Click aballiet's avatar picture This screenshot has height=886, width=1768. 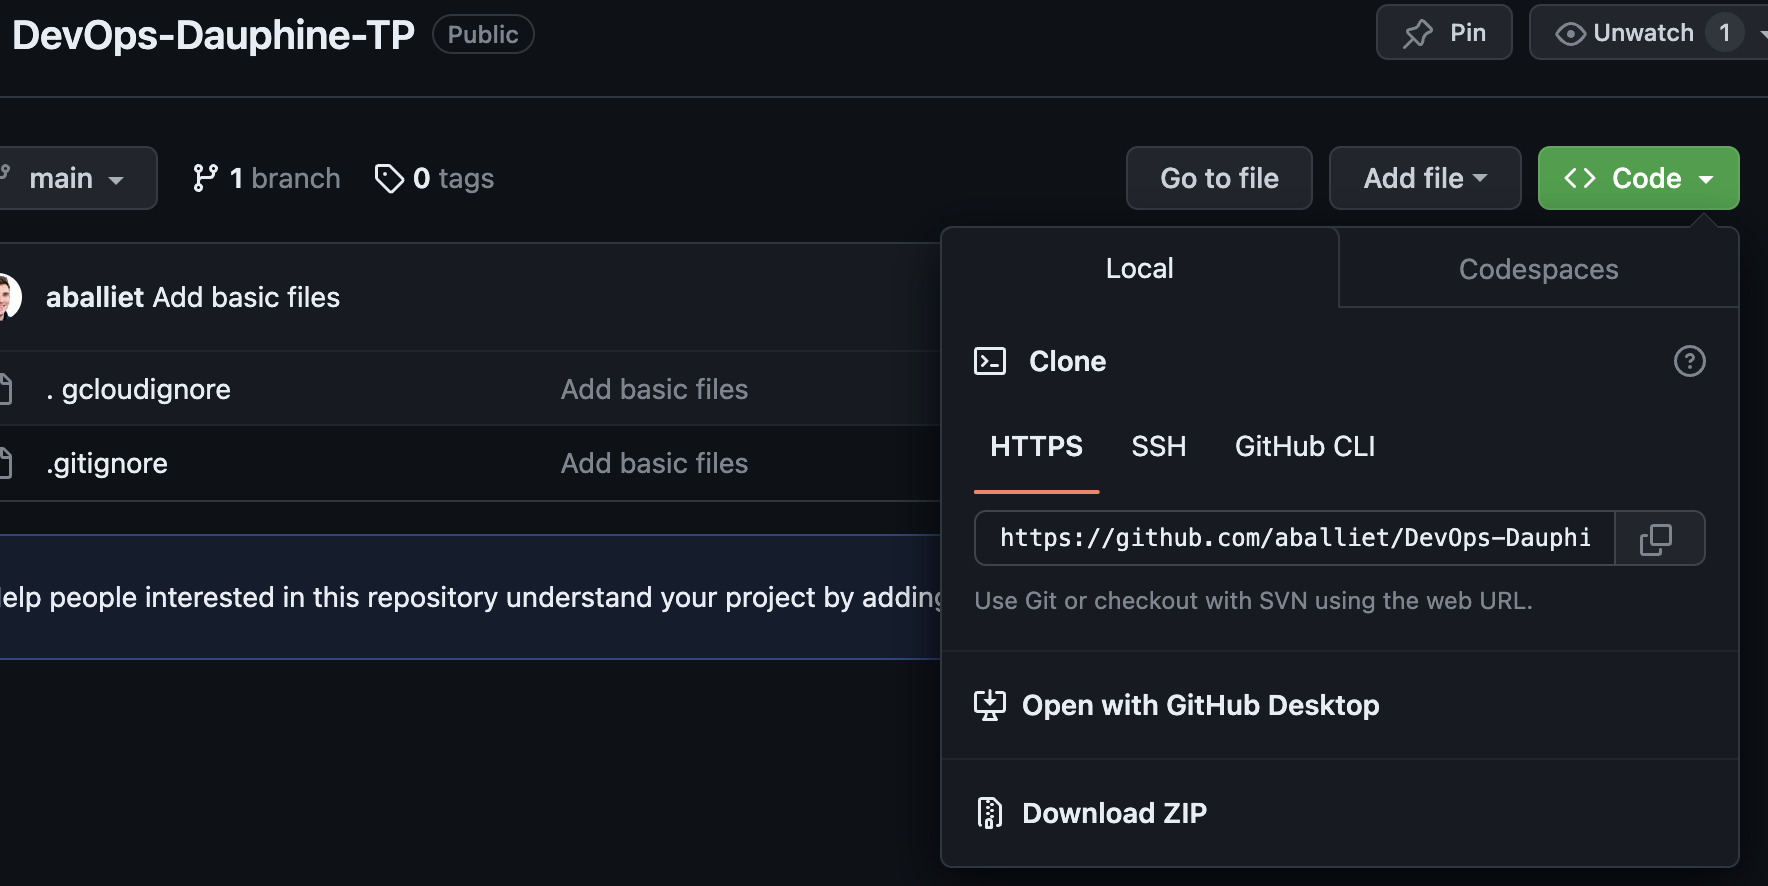(8, 297)
